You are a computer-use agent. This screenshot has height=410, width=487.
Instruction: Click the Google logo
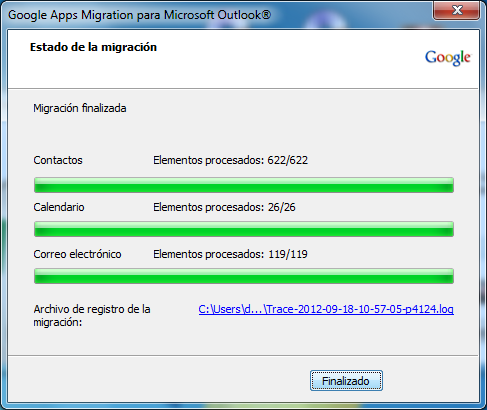[448, 58]
